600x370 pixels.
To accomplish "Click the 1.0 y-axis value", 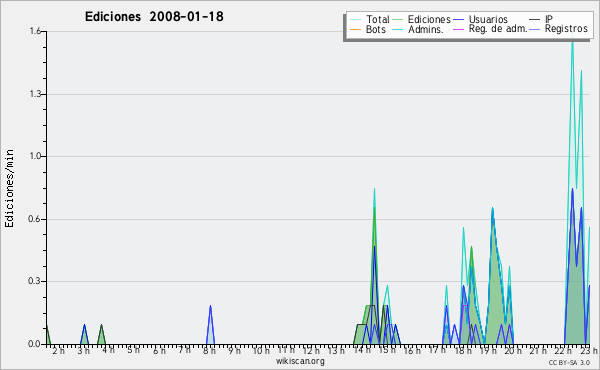I will click(x=35, y=156).
